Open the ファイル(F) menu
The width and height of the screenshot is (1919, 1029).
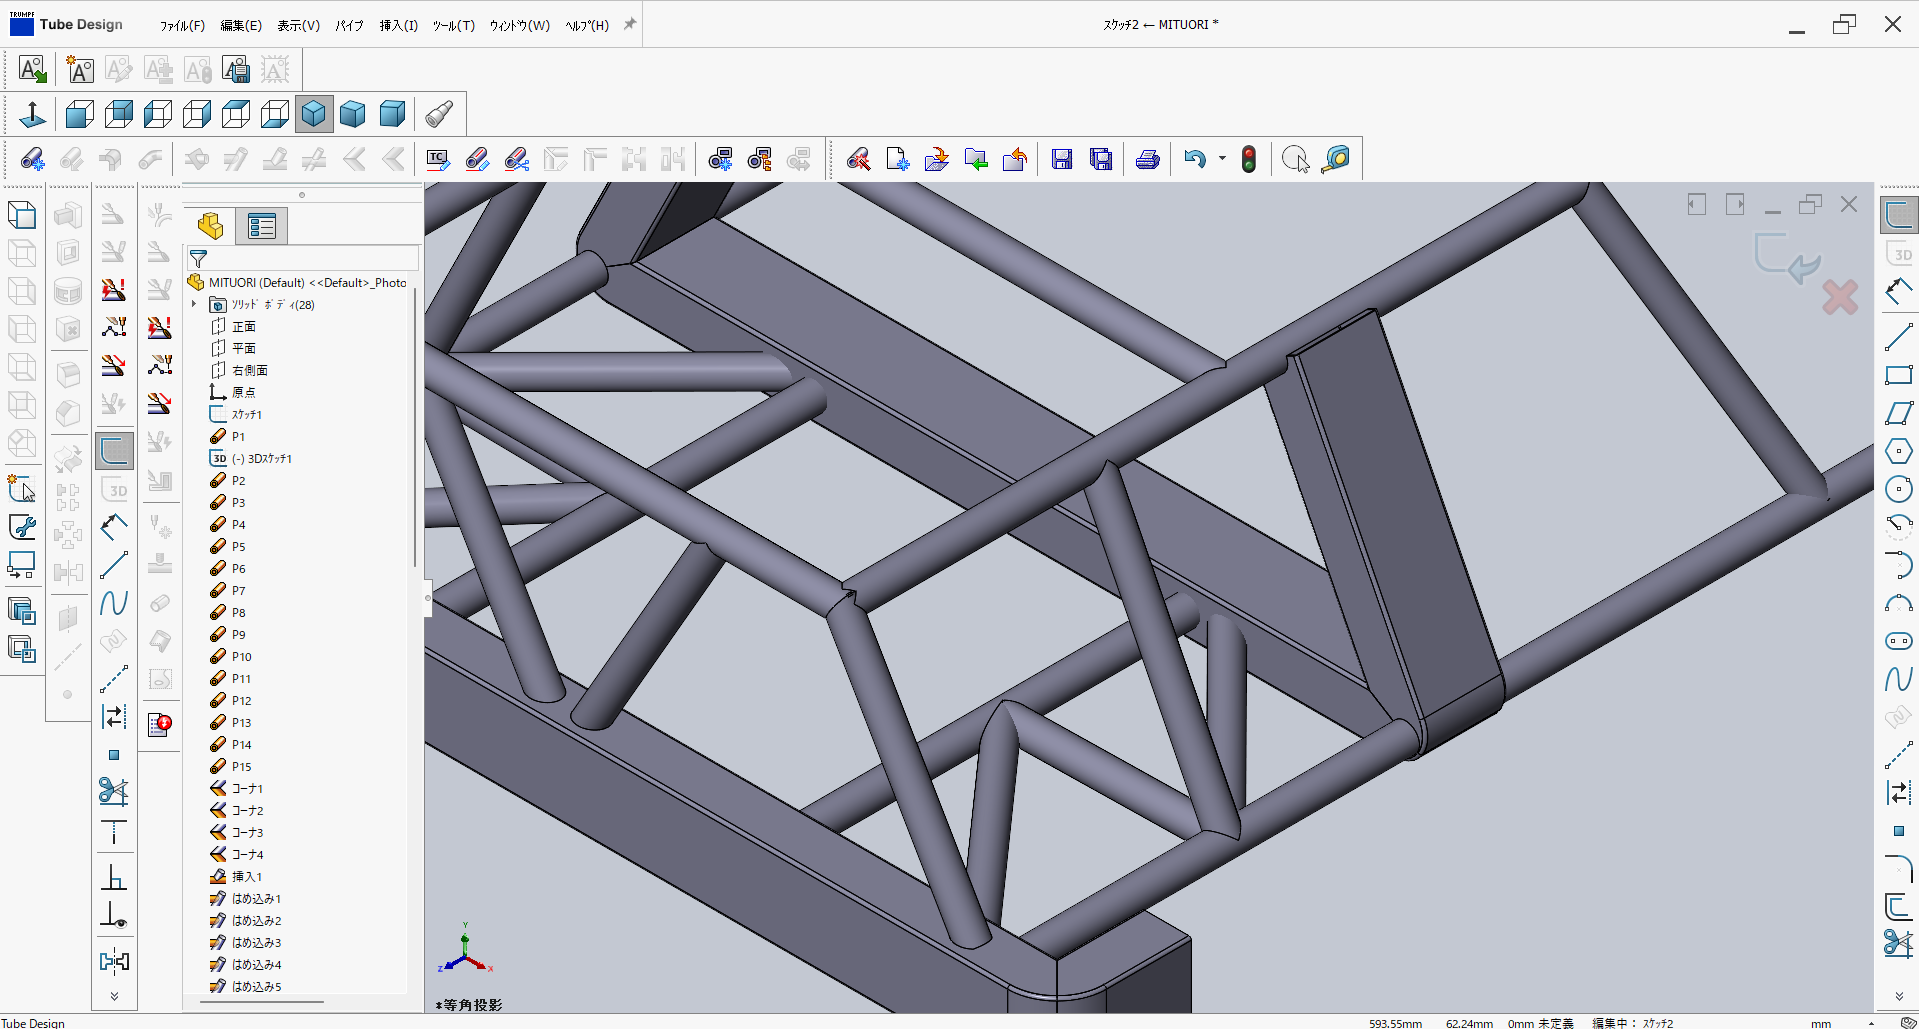[182, 25]
